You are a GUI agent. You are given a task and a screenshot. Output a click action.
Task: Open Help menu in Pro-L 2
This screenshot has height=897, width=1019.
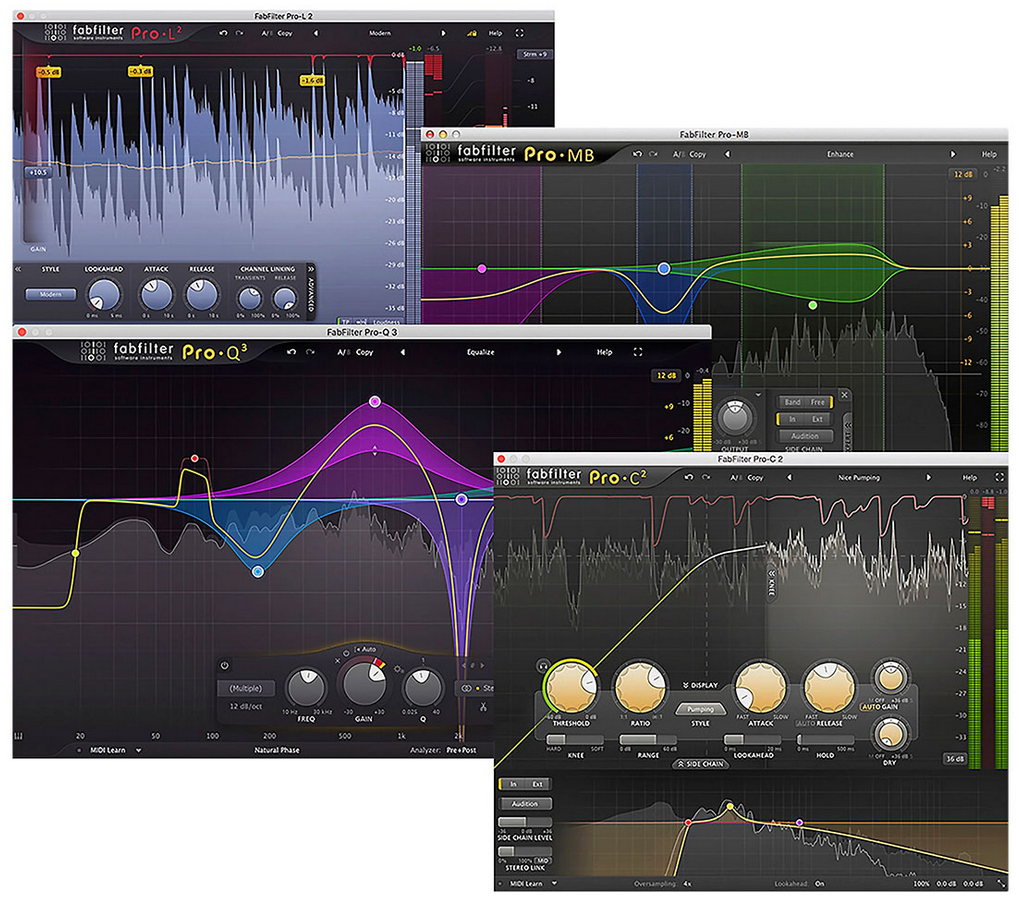tap(495, 33)
